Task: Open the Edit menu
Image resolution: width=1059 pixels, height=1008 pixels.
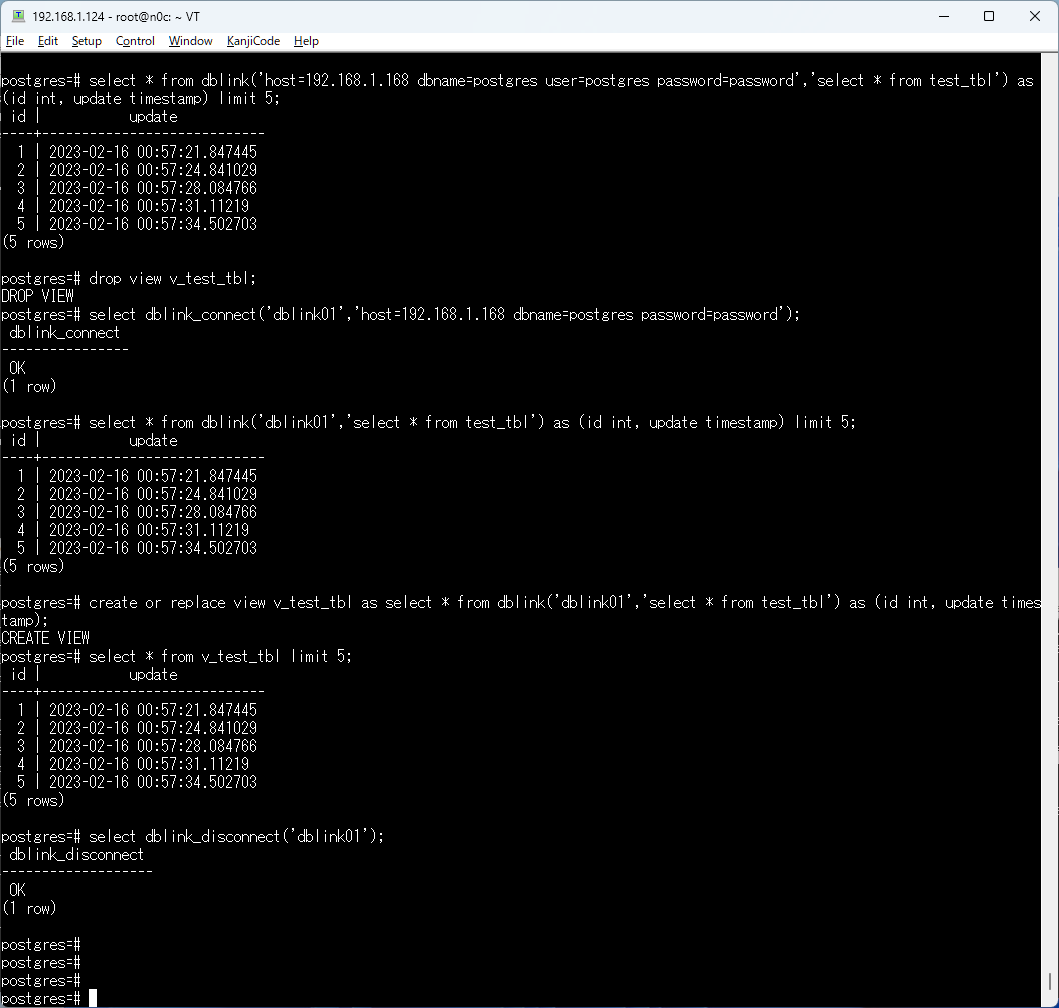Action: pos(48,41)
